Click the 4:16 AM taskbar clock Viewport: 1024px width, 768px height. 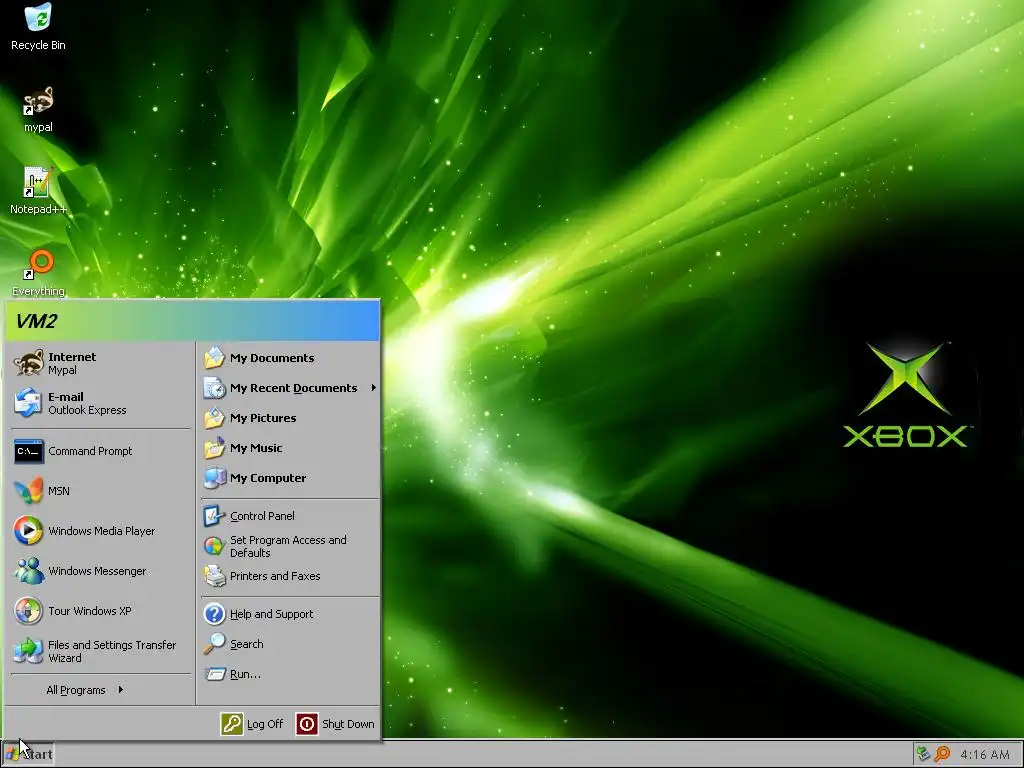[985, 754]
